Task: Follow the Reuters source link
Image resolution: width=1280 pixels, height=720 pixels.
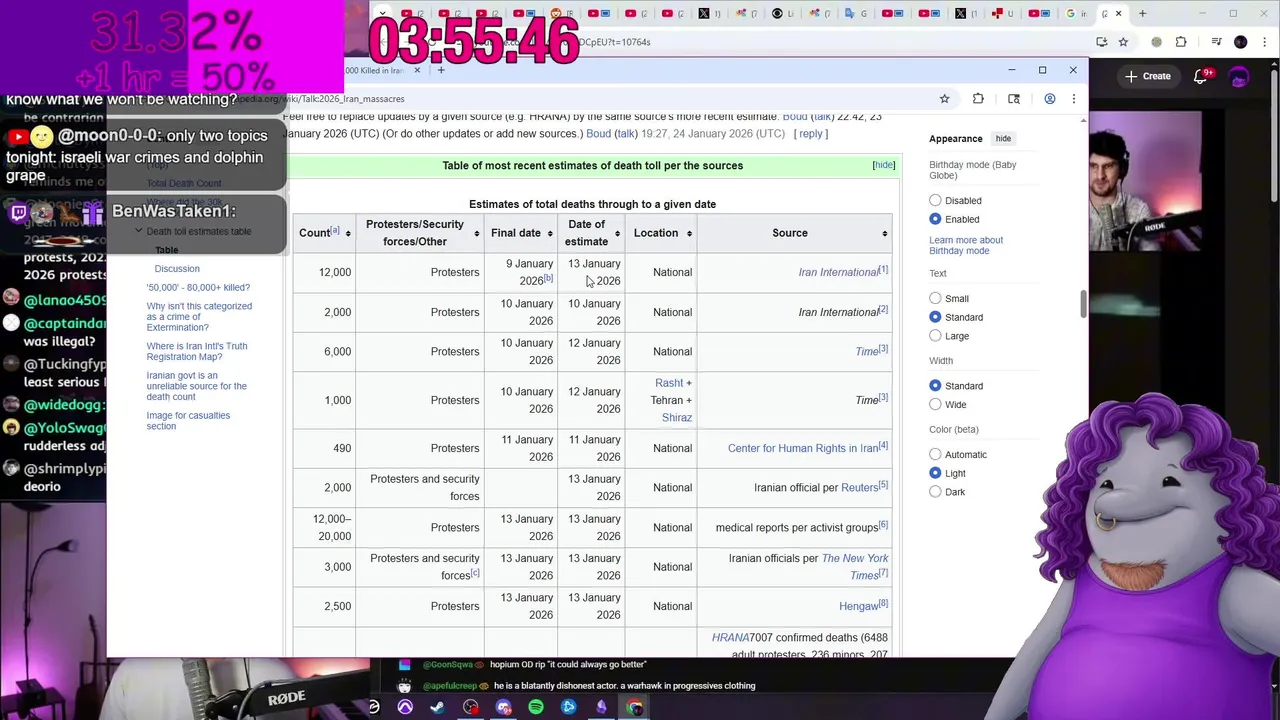Action: click(x=859, y=488)
